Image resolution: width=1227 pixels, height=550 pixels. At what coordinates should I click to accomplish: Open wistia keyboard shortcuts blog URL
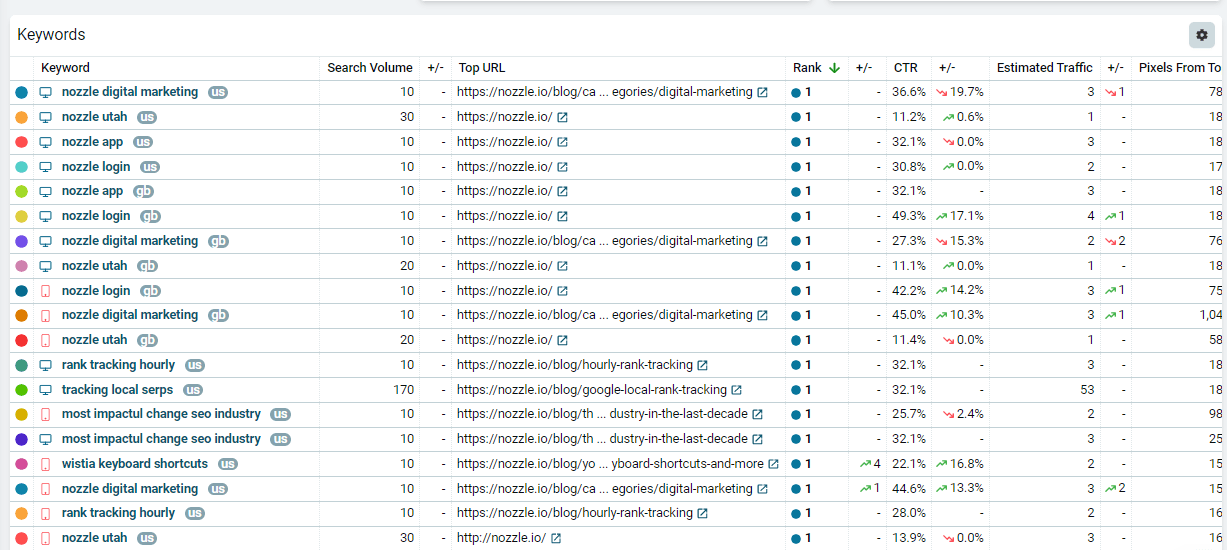(x=610, y=464)
